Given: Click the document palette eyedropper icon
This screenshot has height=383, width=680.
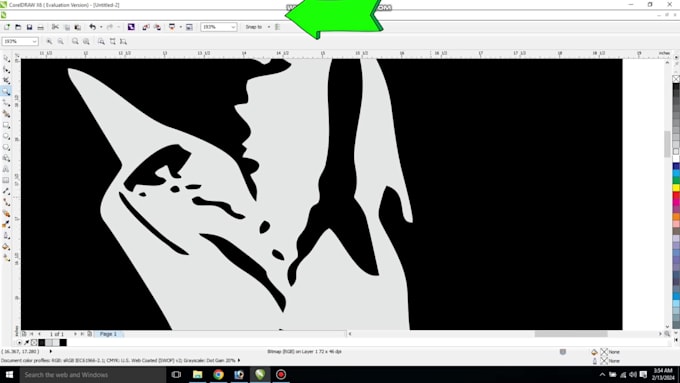Looking at the screenshot, I should [26, 343].
